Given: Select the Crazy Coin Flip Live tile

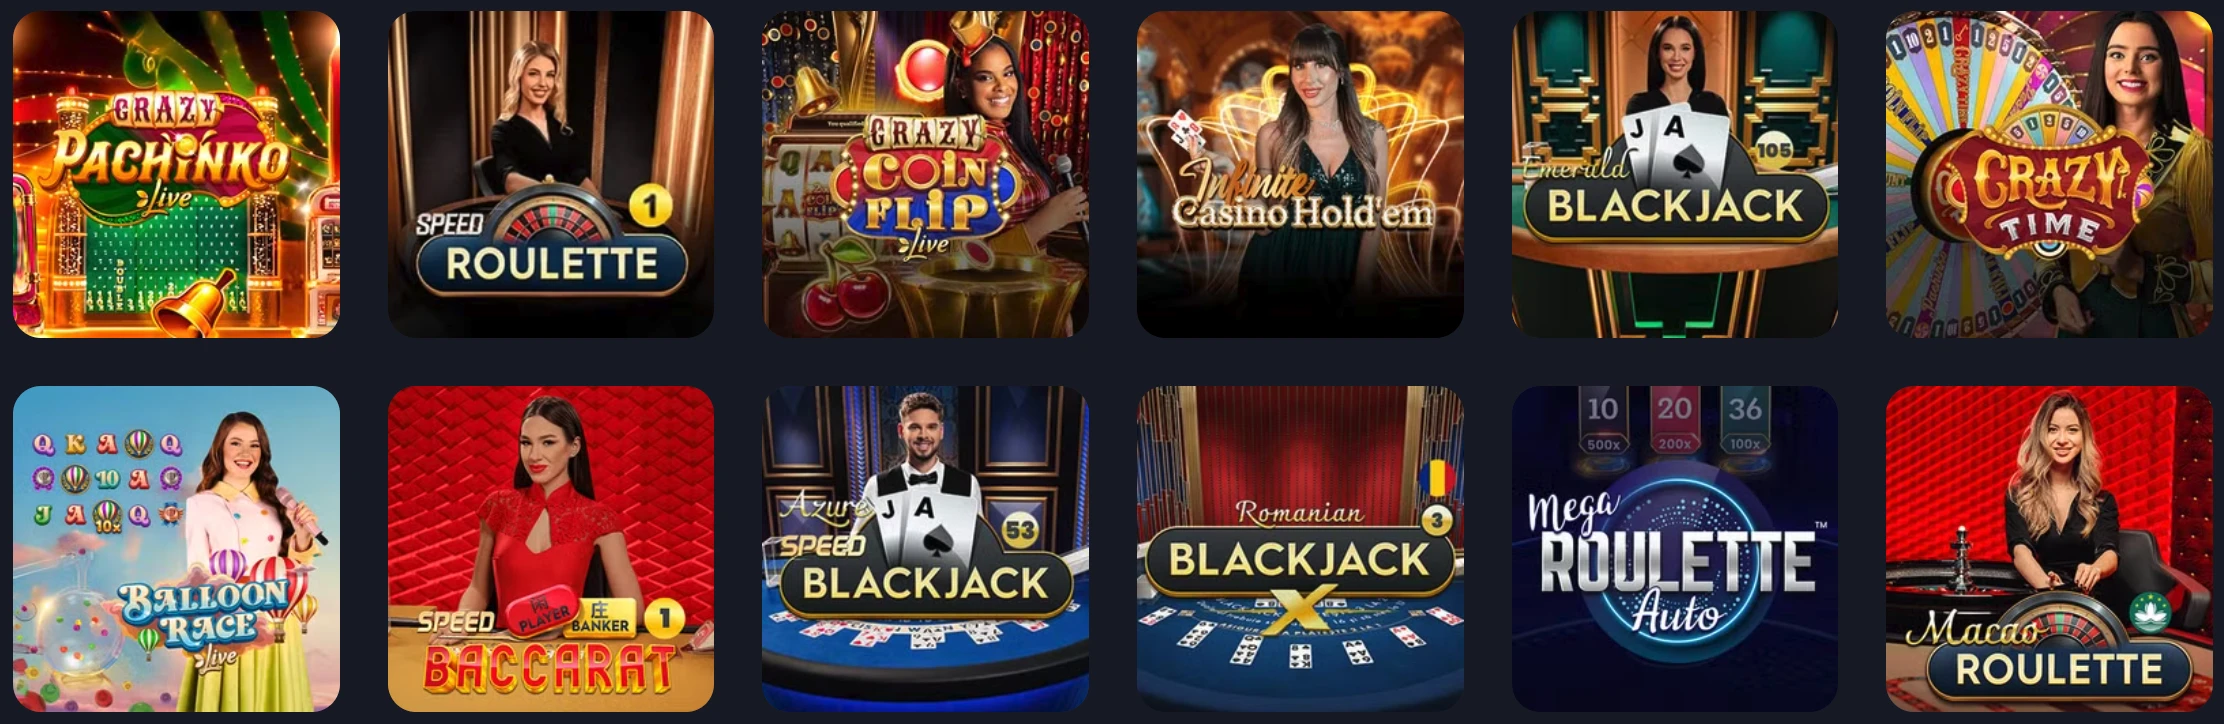Looking at the screenshot, I should pyautogui.click(x=925, y=174).
